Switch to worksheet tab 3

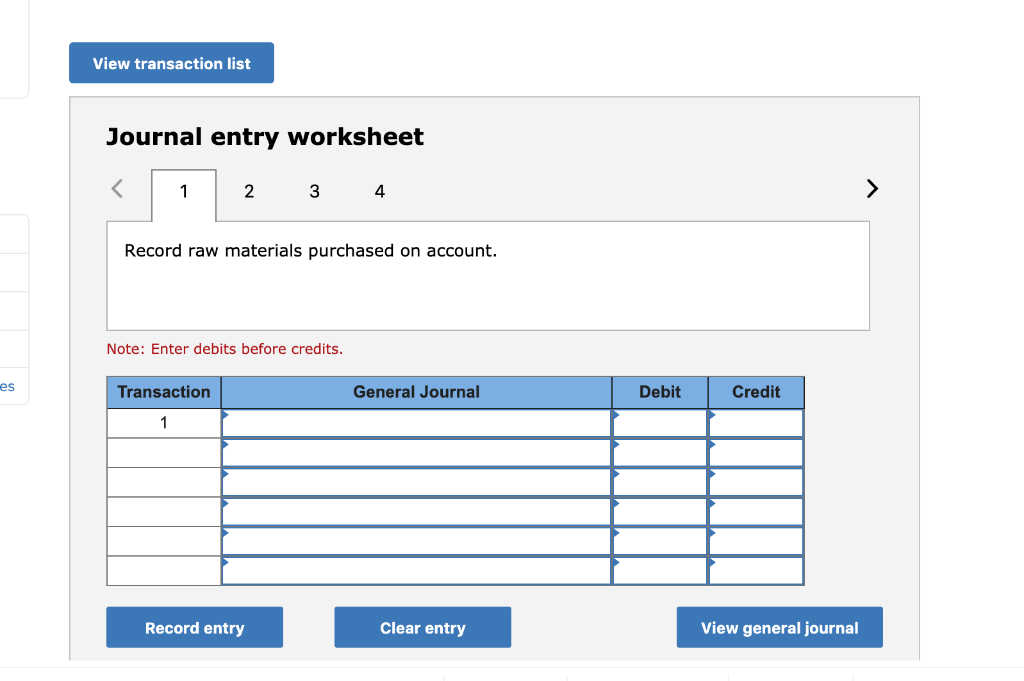(x=314, y=192)
